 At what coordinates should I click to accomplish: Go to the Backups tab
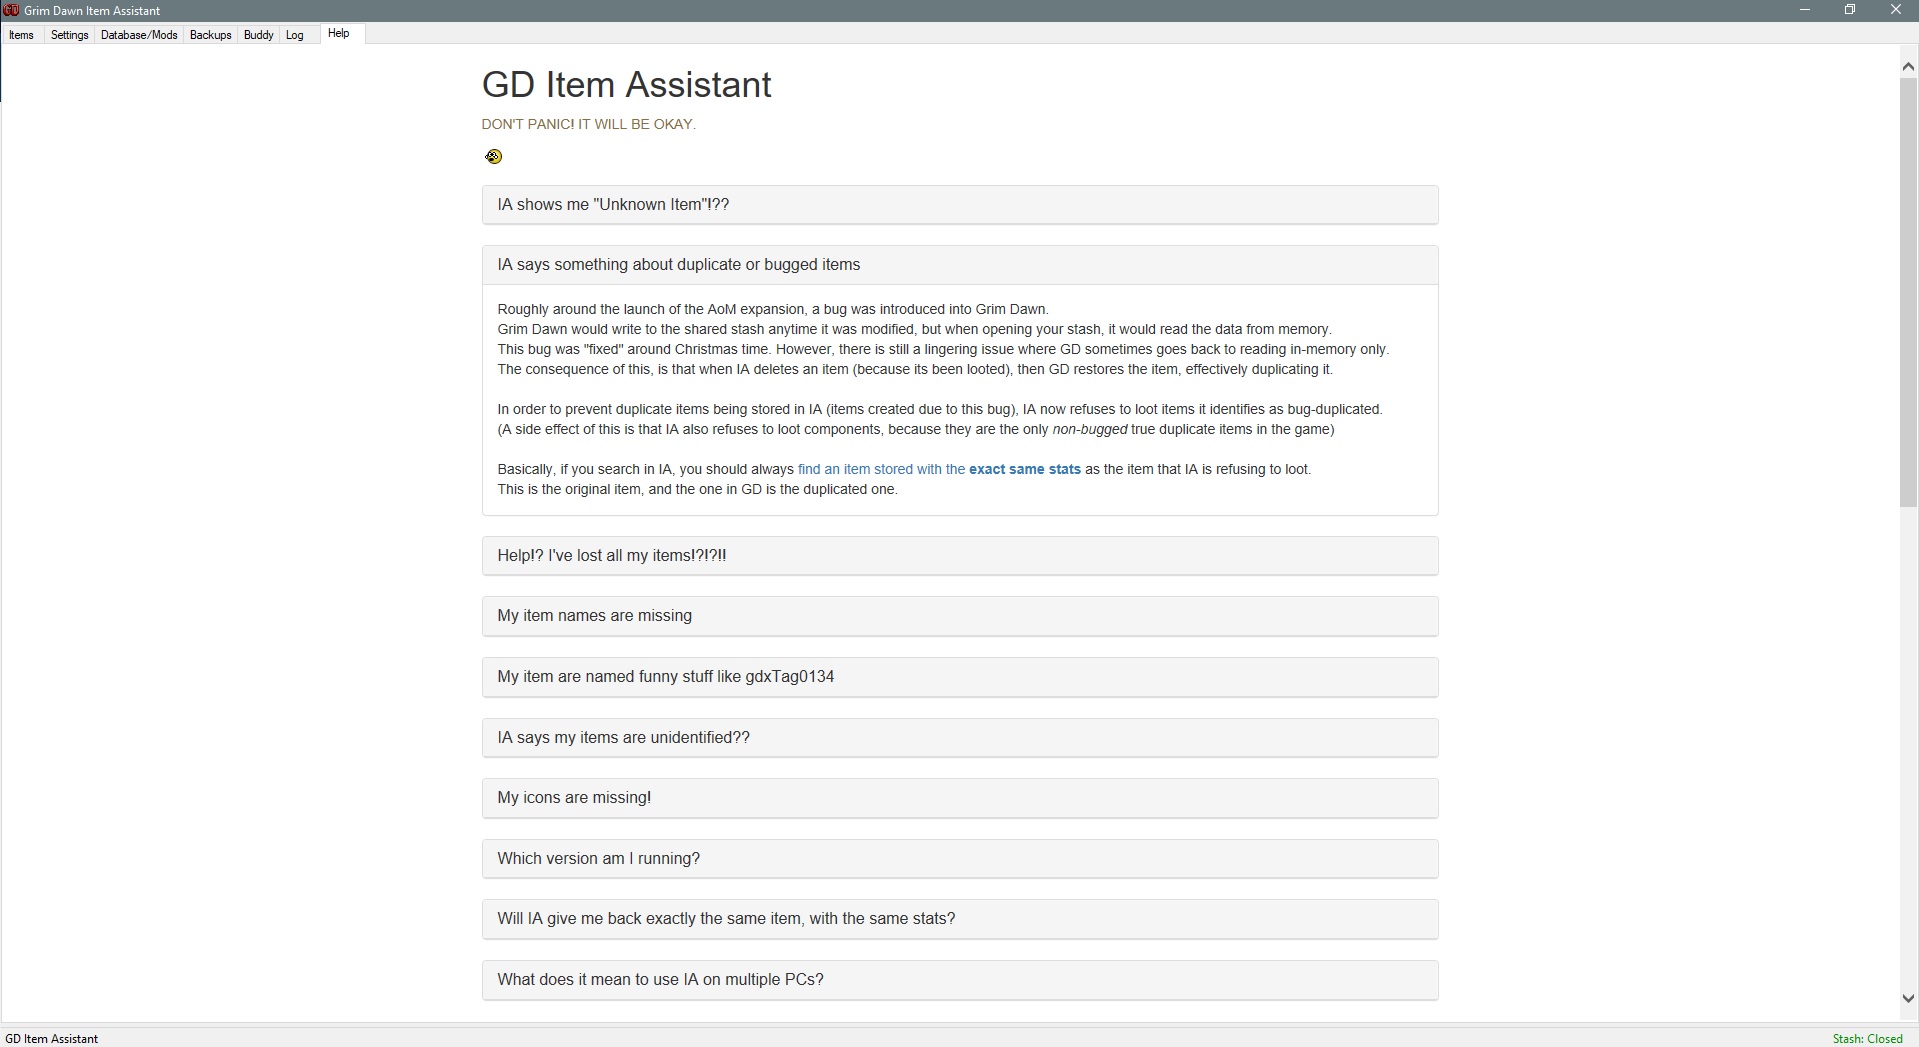[211, 35]
